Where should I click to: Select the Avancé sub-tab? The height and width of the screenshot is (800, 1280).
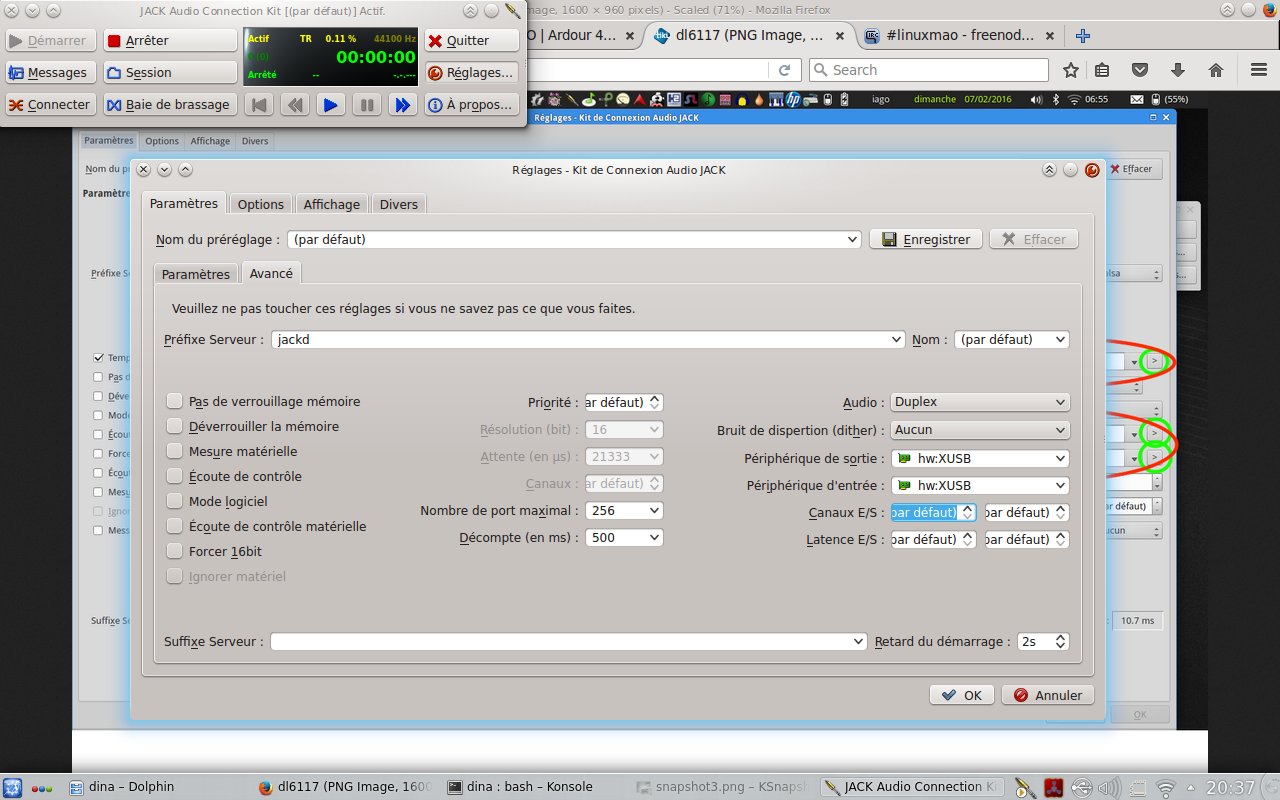[271, 273]
